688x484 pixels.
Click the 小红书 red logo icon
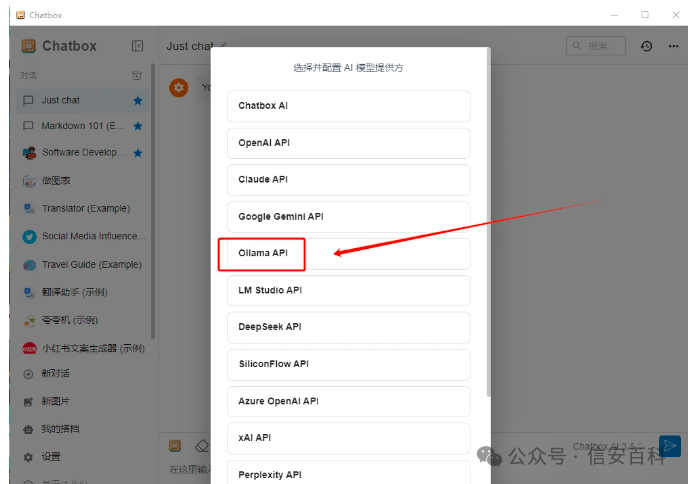(29, 349)
